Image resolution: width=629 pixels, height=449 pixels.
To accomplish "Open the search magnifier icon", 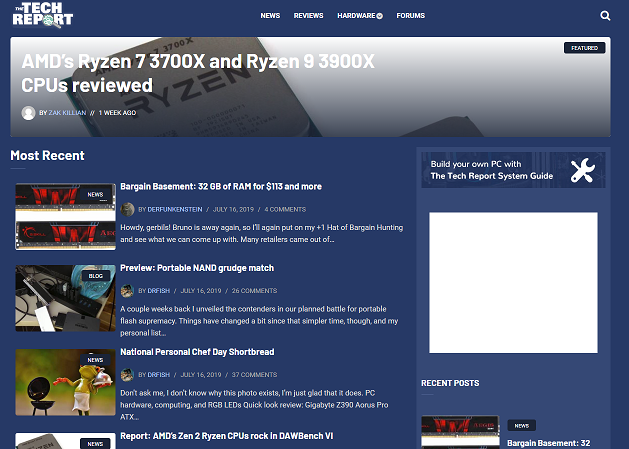I will click(605, 16).
